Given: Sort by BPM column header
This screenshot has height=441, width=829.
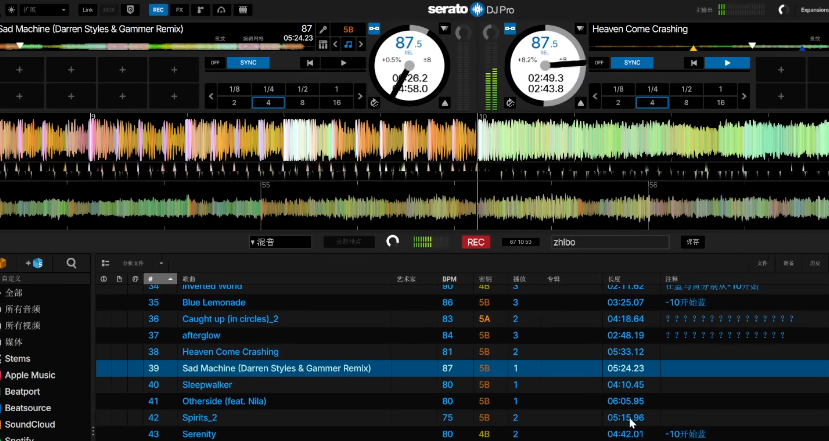Looking at the screenshot, I should click(449, 279).
